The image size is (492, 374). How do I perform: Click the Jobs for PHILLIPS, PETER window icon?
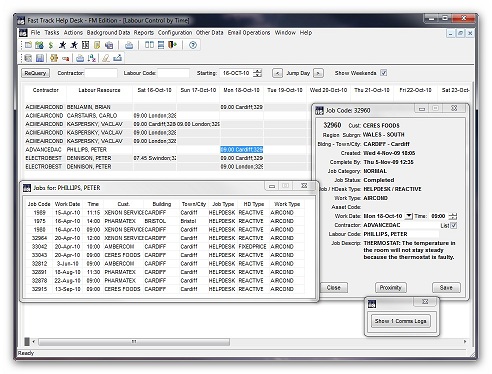click(x=27, y=188)
